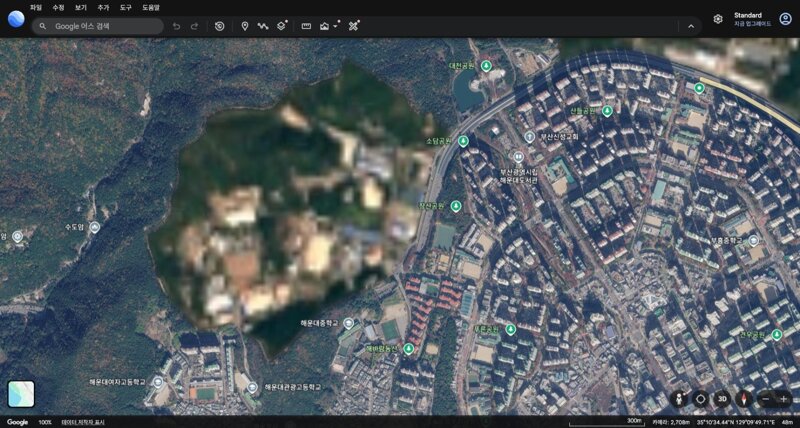Undo the last action
Image resolution: width=800 pixels, height=428 pixels.
[x=177, y=27]
